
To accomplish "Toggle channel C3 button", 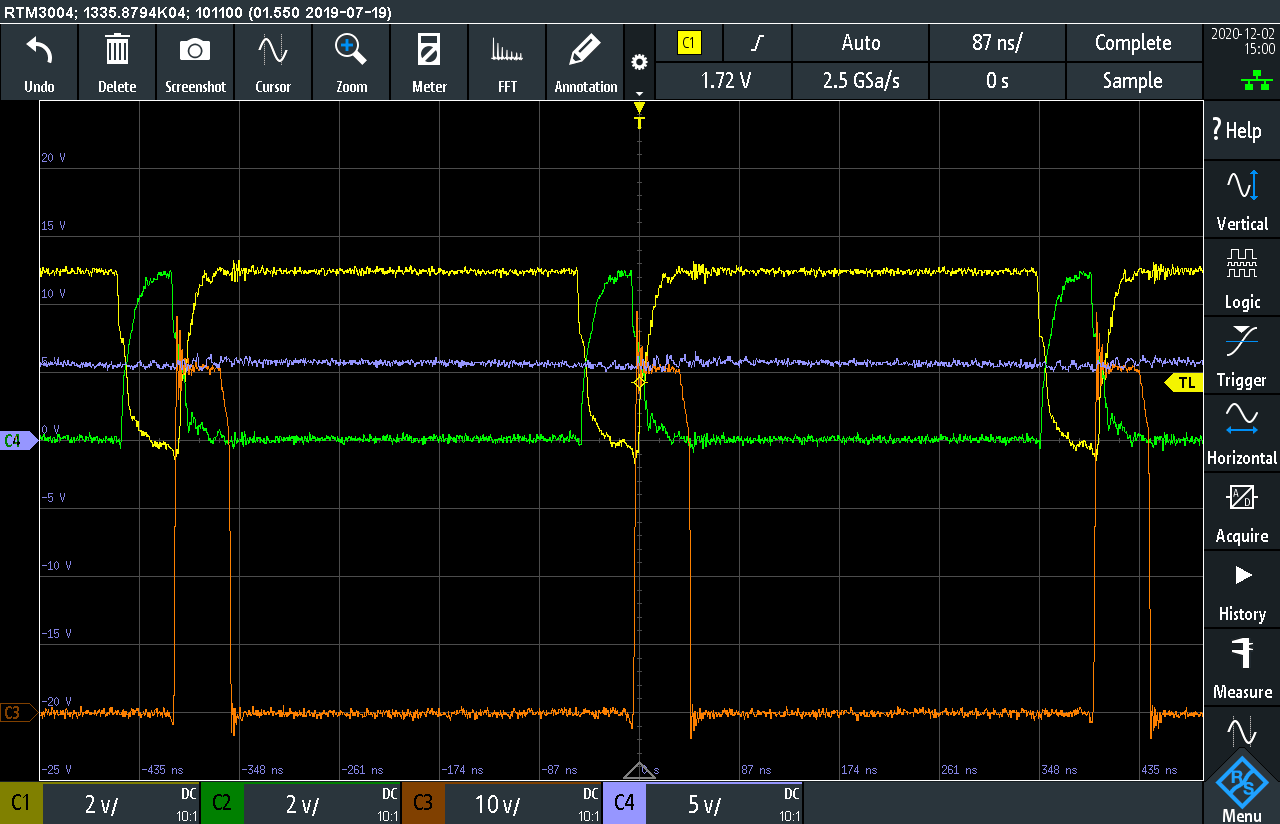I will click(x=423, y=803).
